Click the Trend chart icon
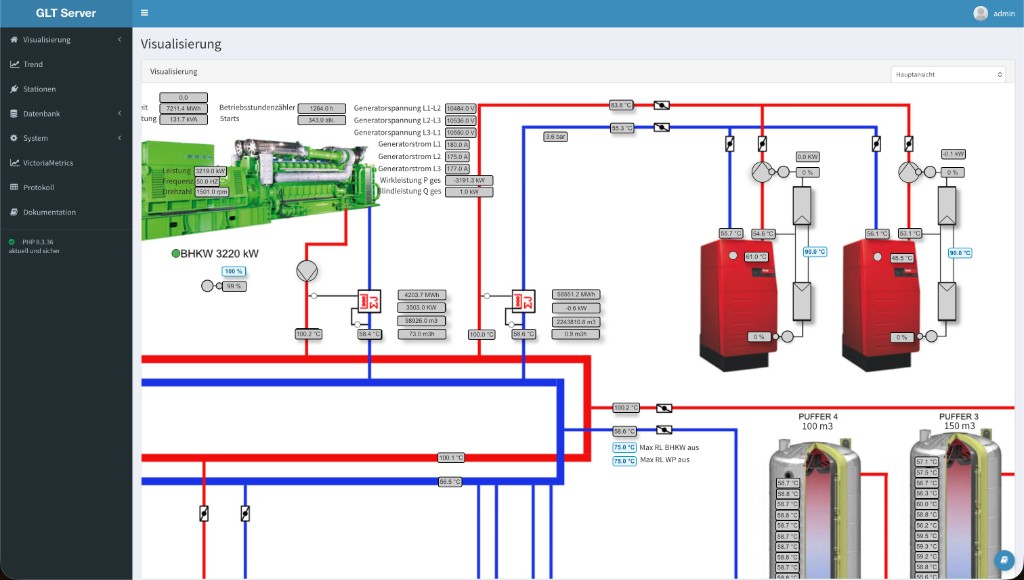1024x580 pixels. click(14, 65)
